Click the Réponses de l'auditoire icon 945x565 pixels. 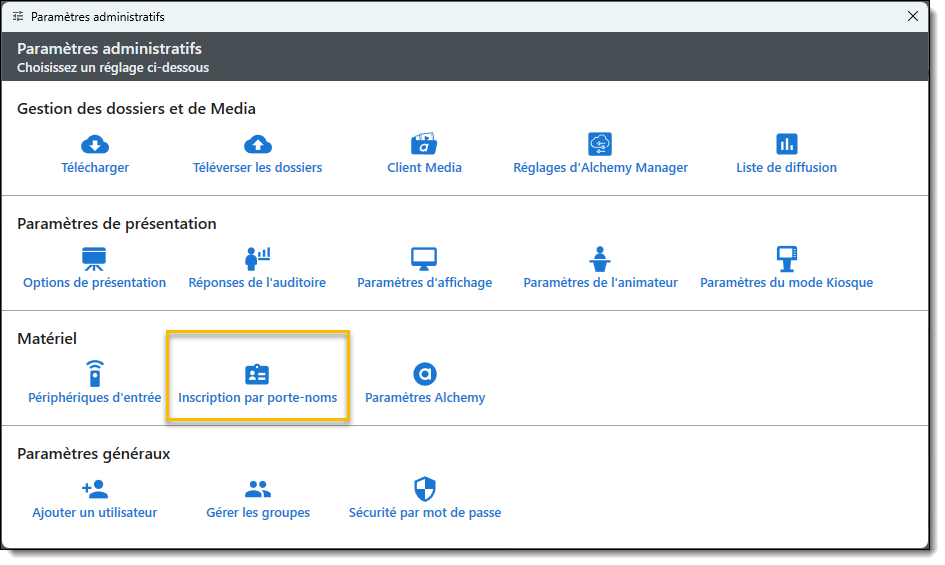(x=257, y=259)
